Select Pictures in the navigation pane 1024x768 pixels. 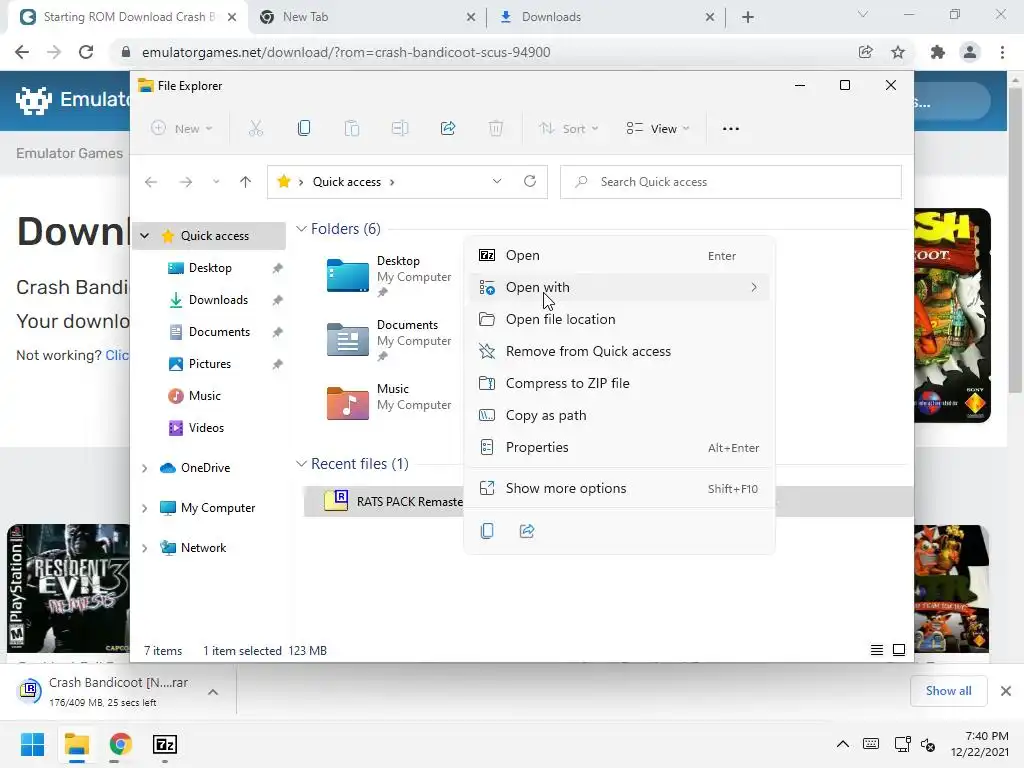[210, 364]
